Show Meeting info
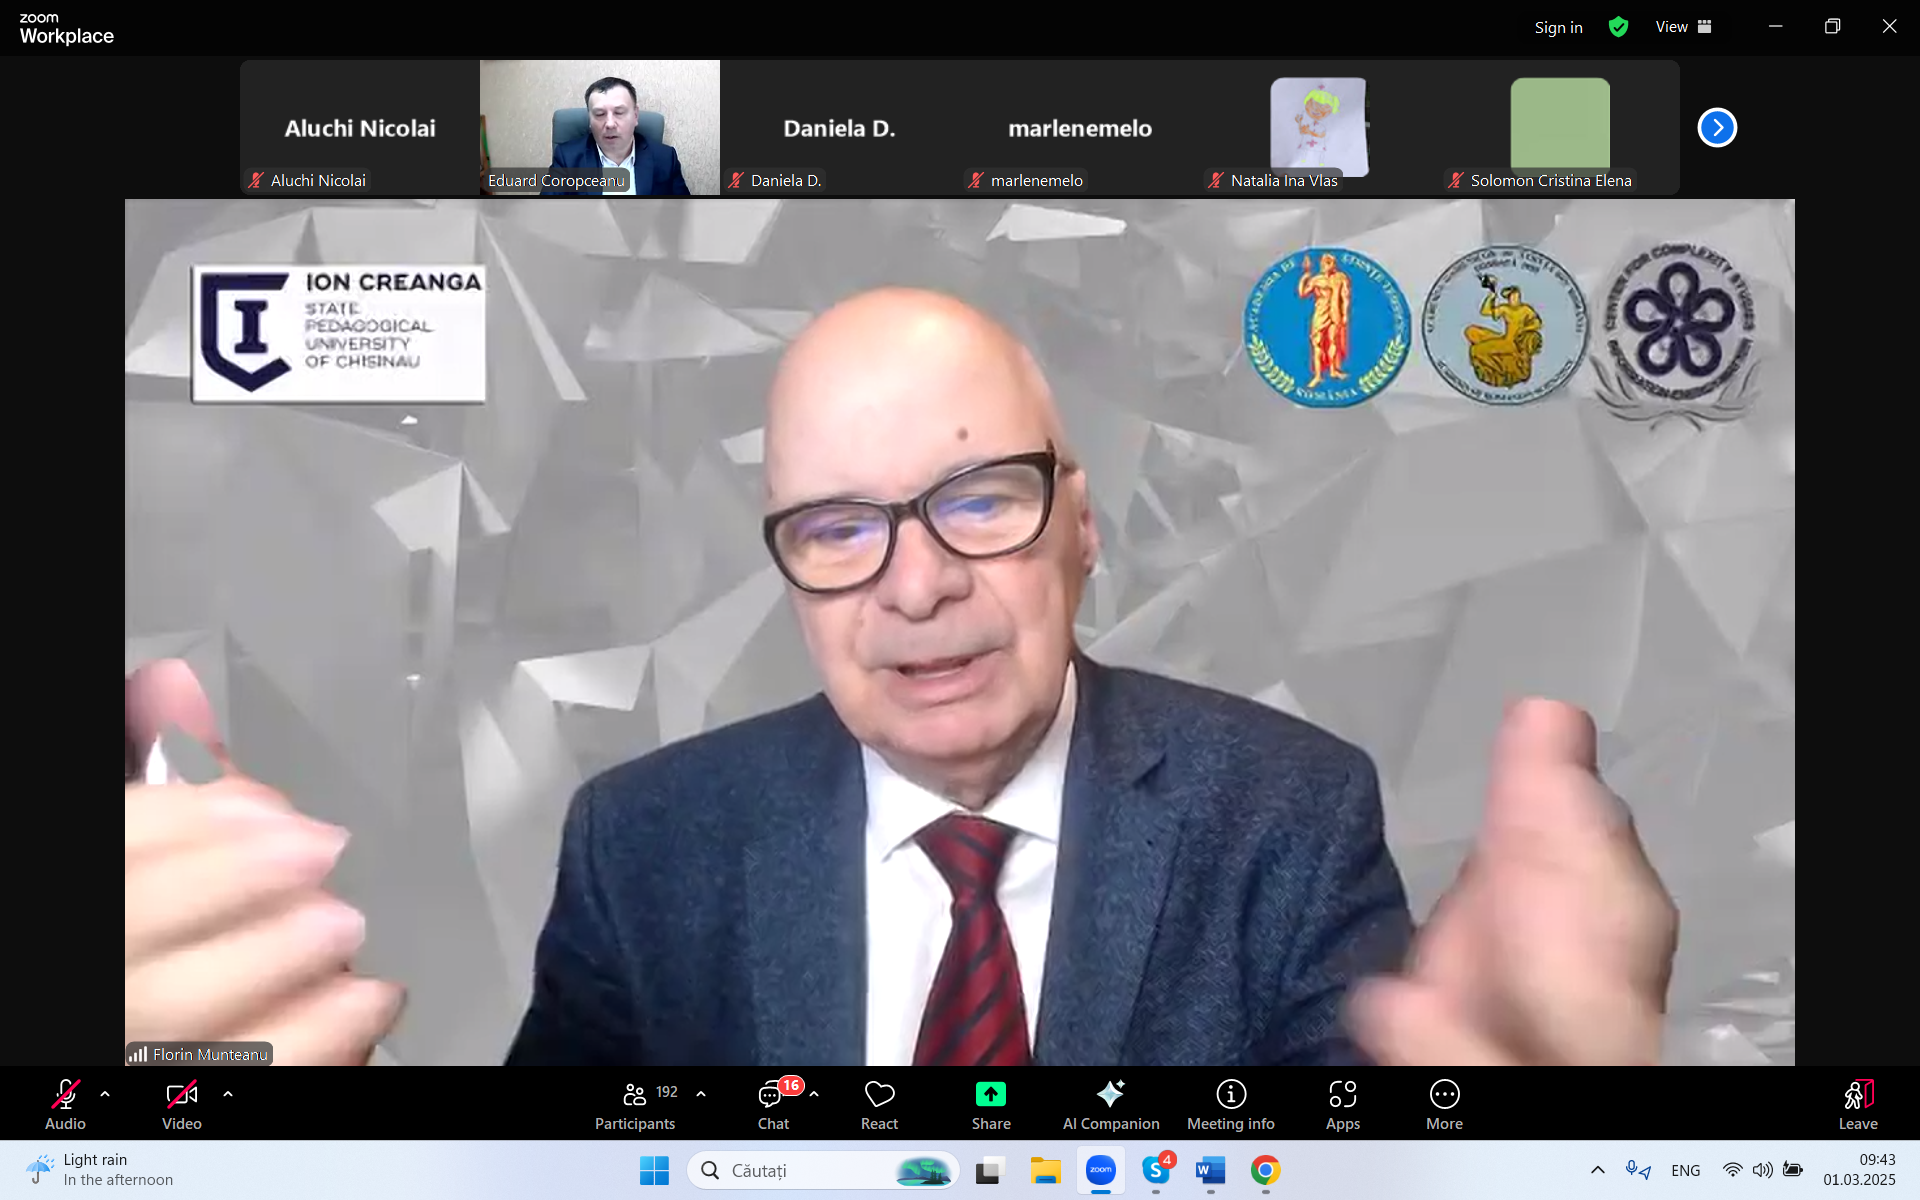1920x1200 pixels. pyautogui.click(x=1230, y=1095)
